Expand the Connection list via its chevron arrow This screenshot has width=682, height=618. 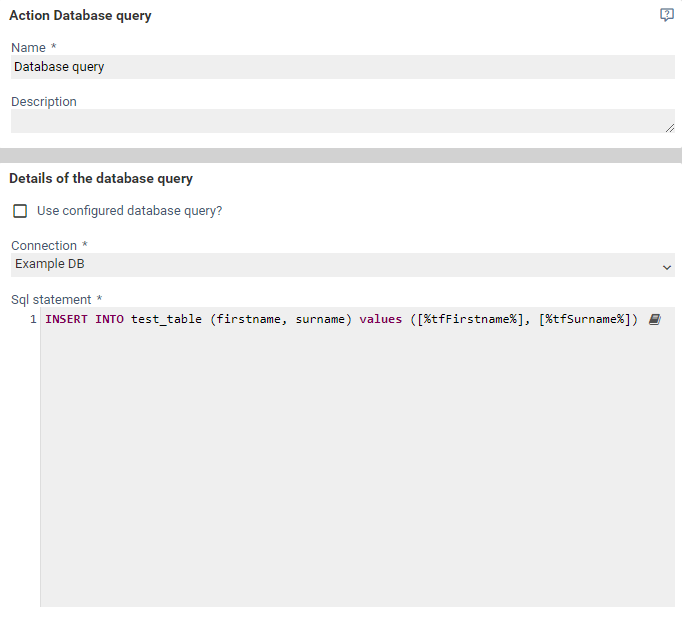(x=667, y=267)
